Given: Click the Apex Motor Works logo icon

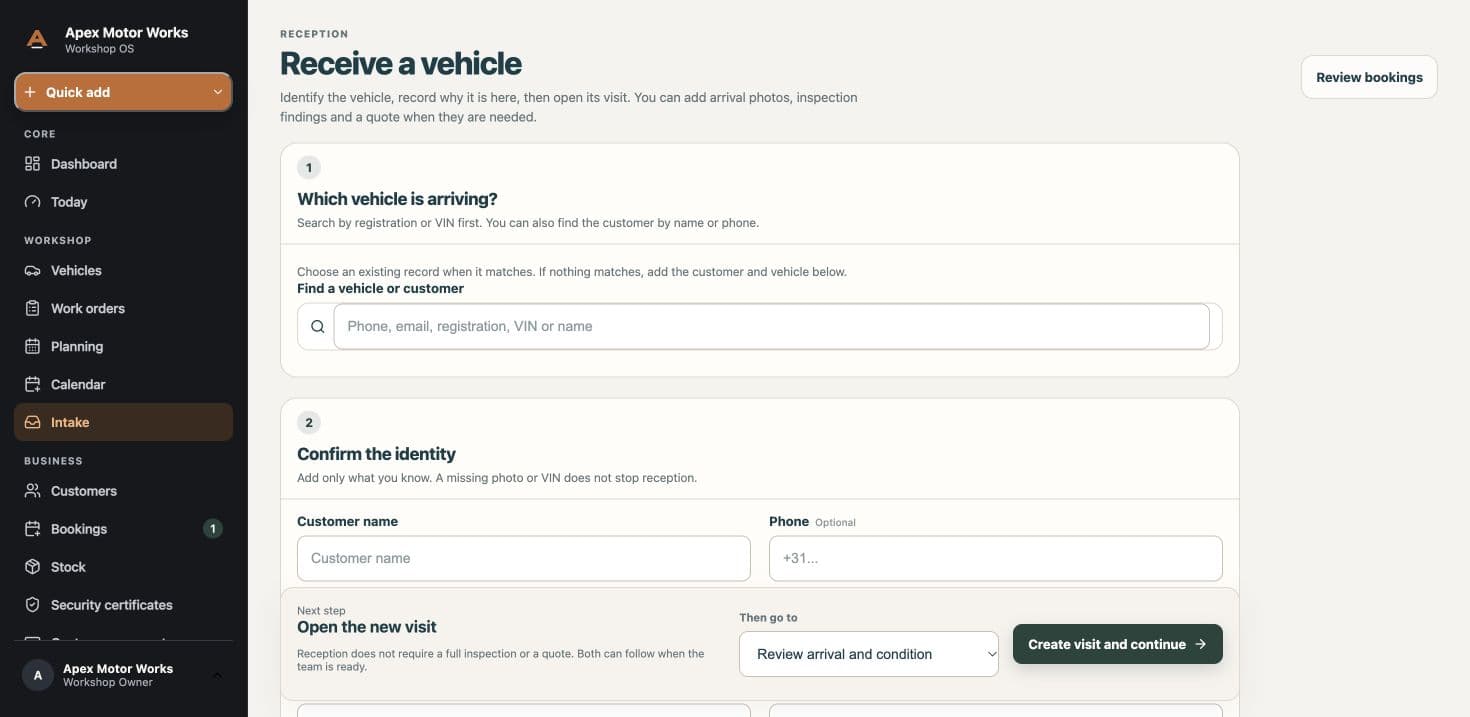Looking at the screenshot, I should [37, 40].
